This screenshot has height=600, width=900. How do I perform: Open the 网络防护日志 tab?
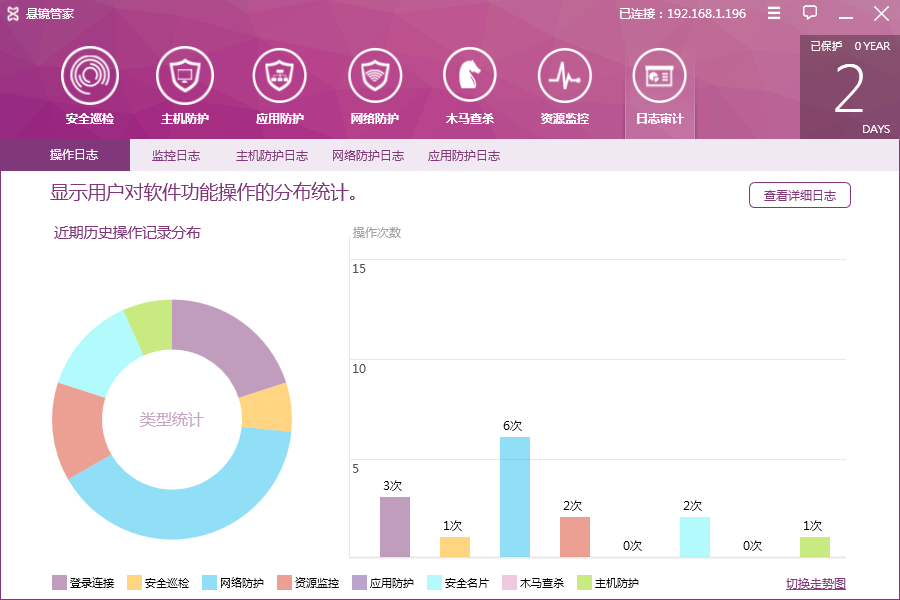tap(368, 156)
